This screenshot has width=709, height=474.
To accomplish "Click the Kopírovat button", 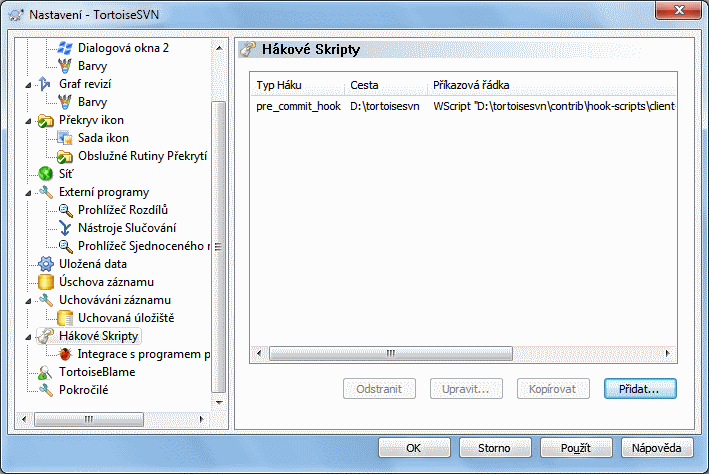I will point(553,389).
